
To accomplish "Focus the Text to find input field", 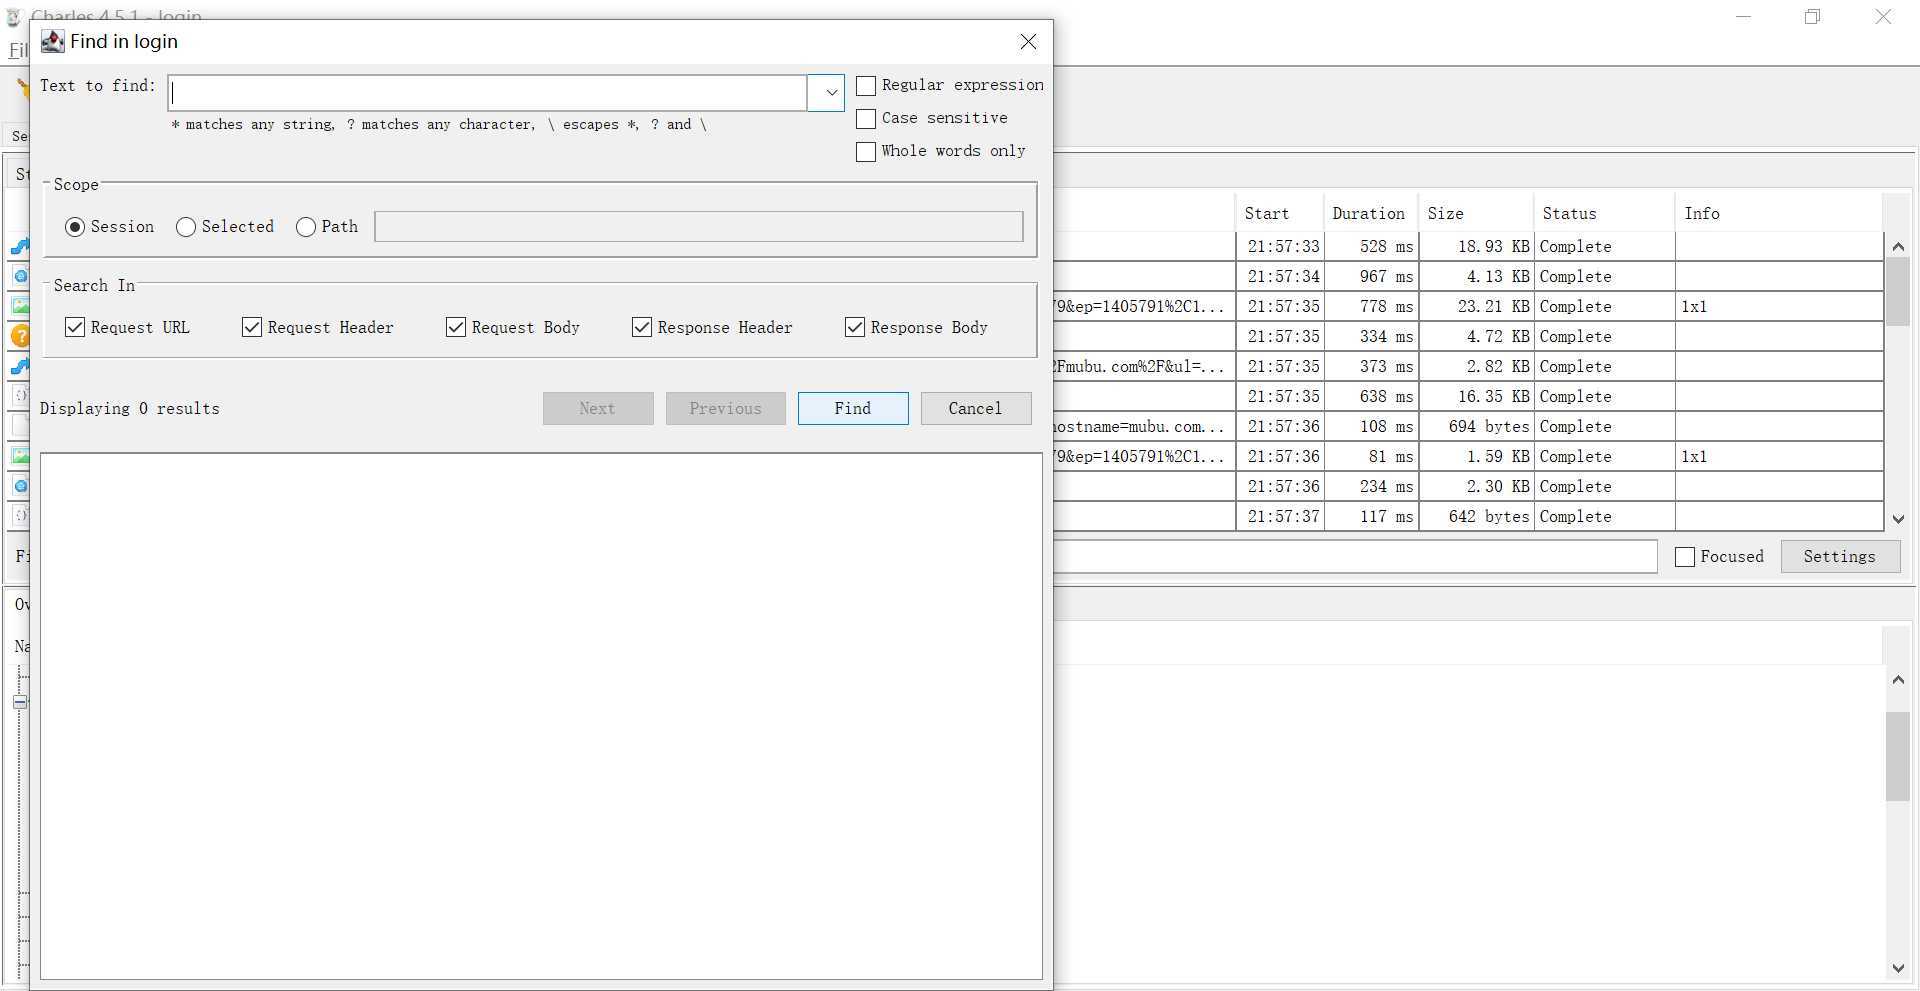I will click(487, 93).
